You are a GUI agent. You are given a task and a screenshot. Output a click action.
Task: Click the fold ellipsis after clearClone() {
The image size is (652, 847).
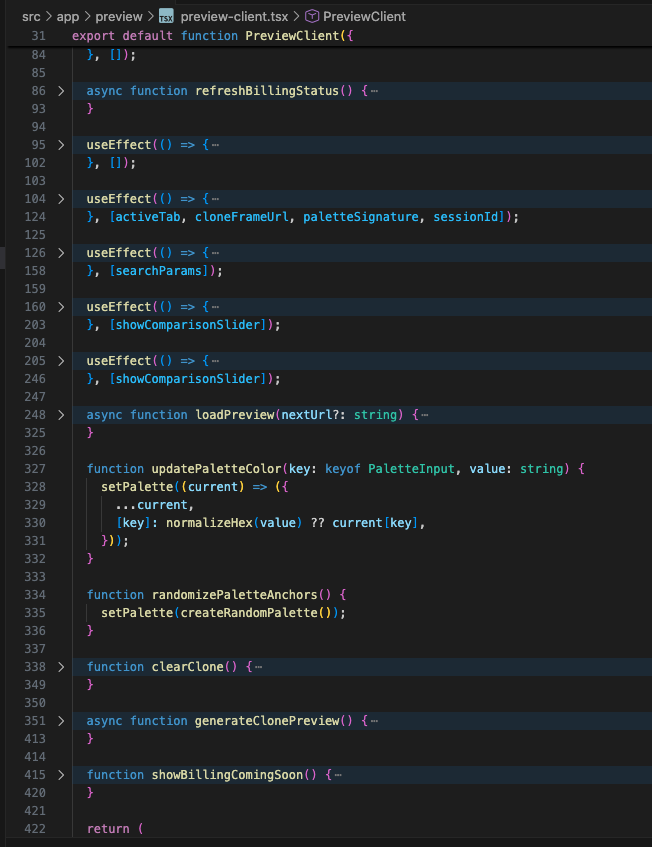[259, 667]
